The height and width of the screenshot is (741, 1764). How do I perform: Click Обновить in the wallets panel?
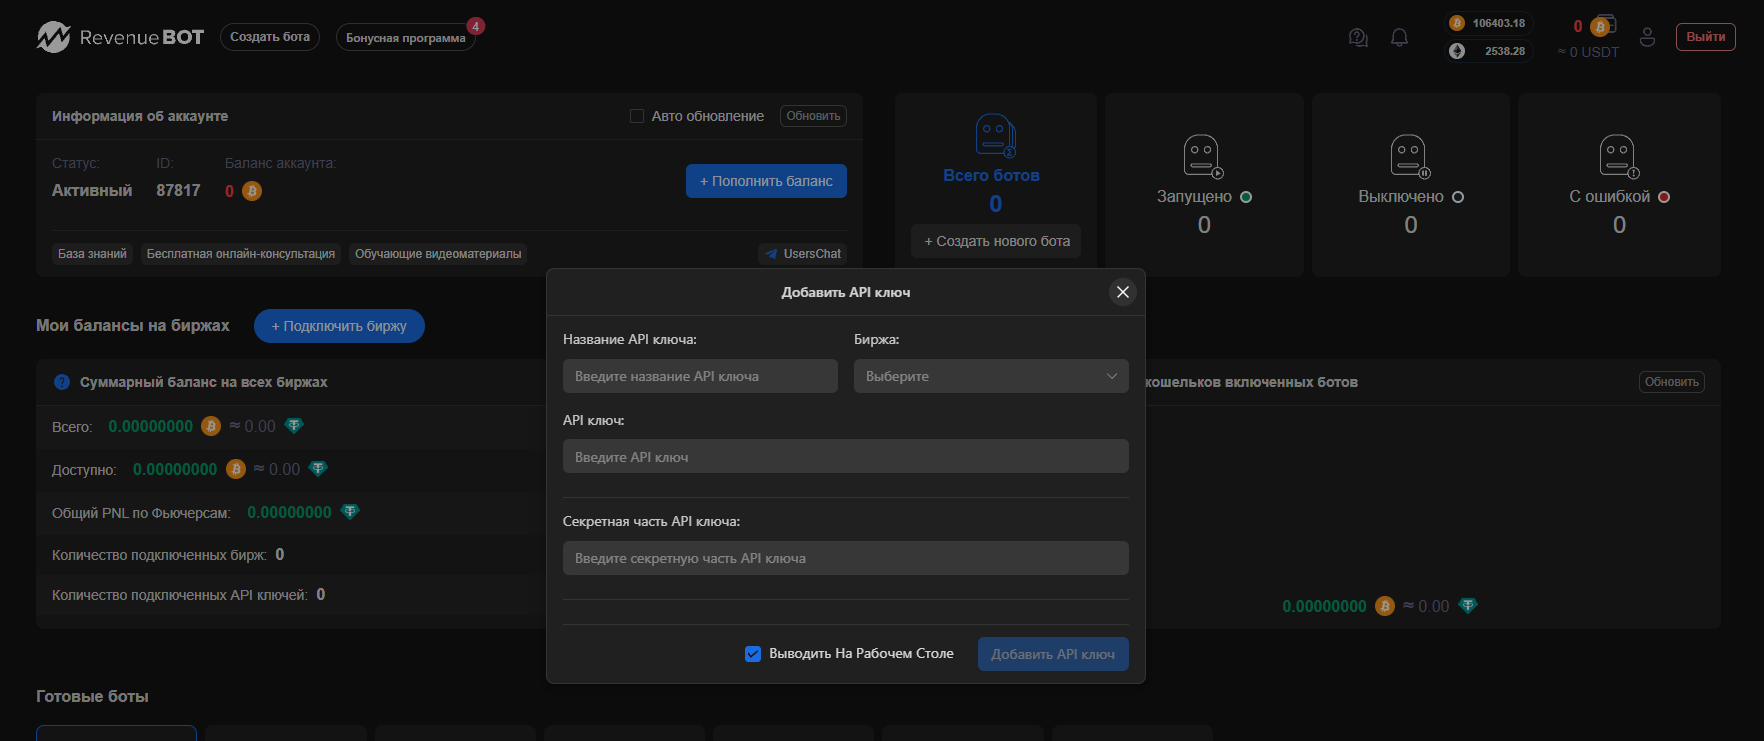[x=1672, y=382]
